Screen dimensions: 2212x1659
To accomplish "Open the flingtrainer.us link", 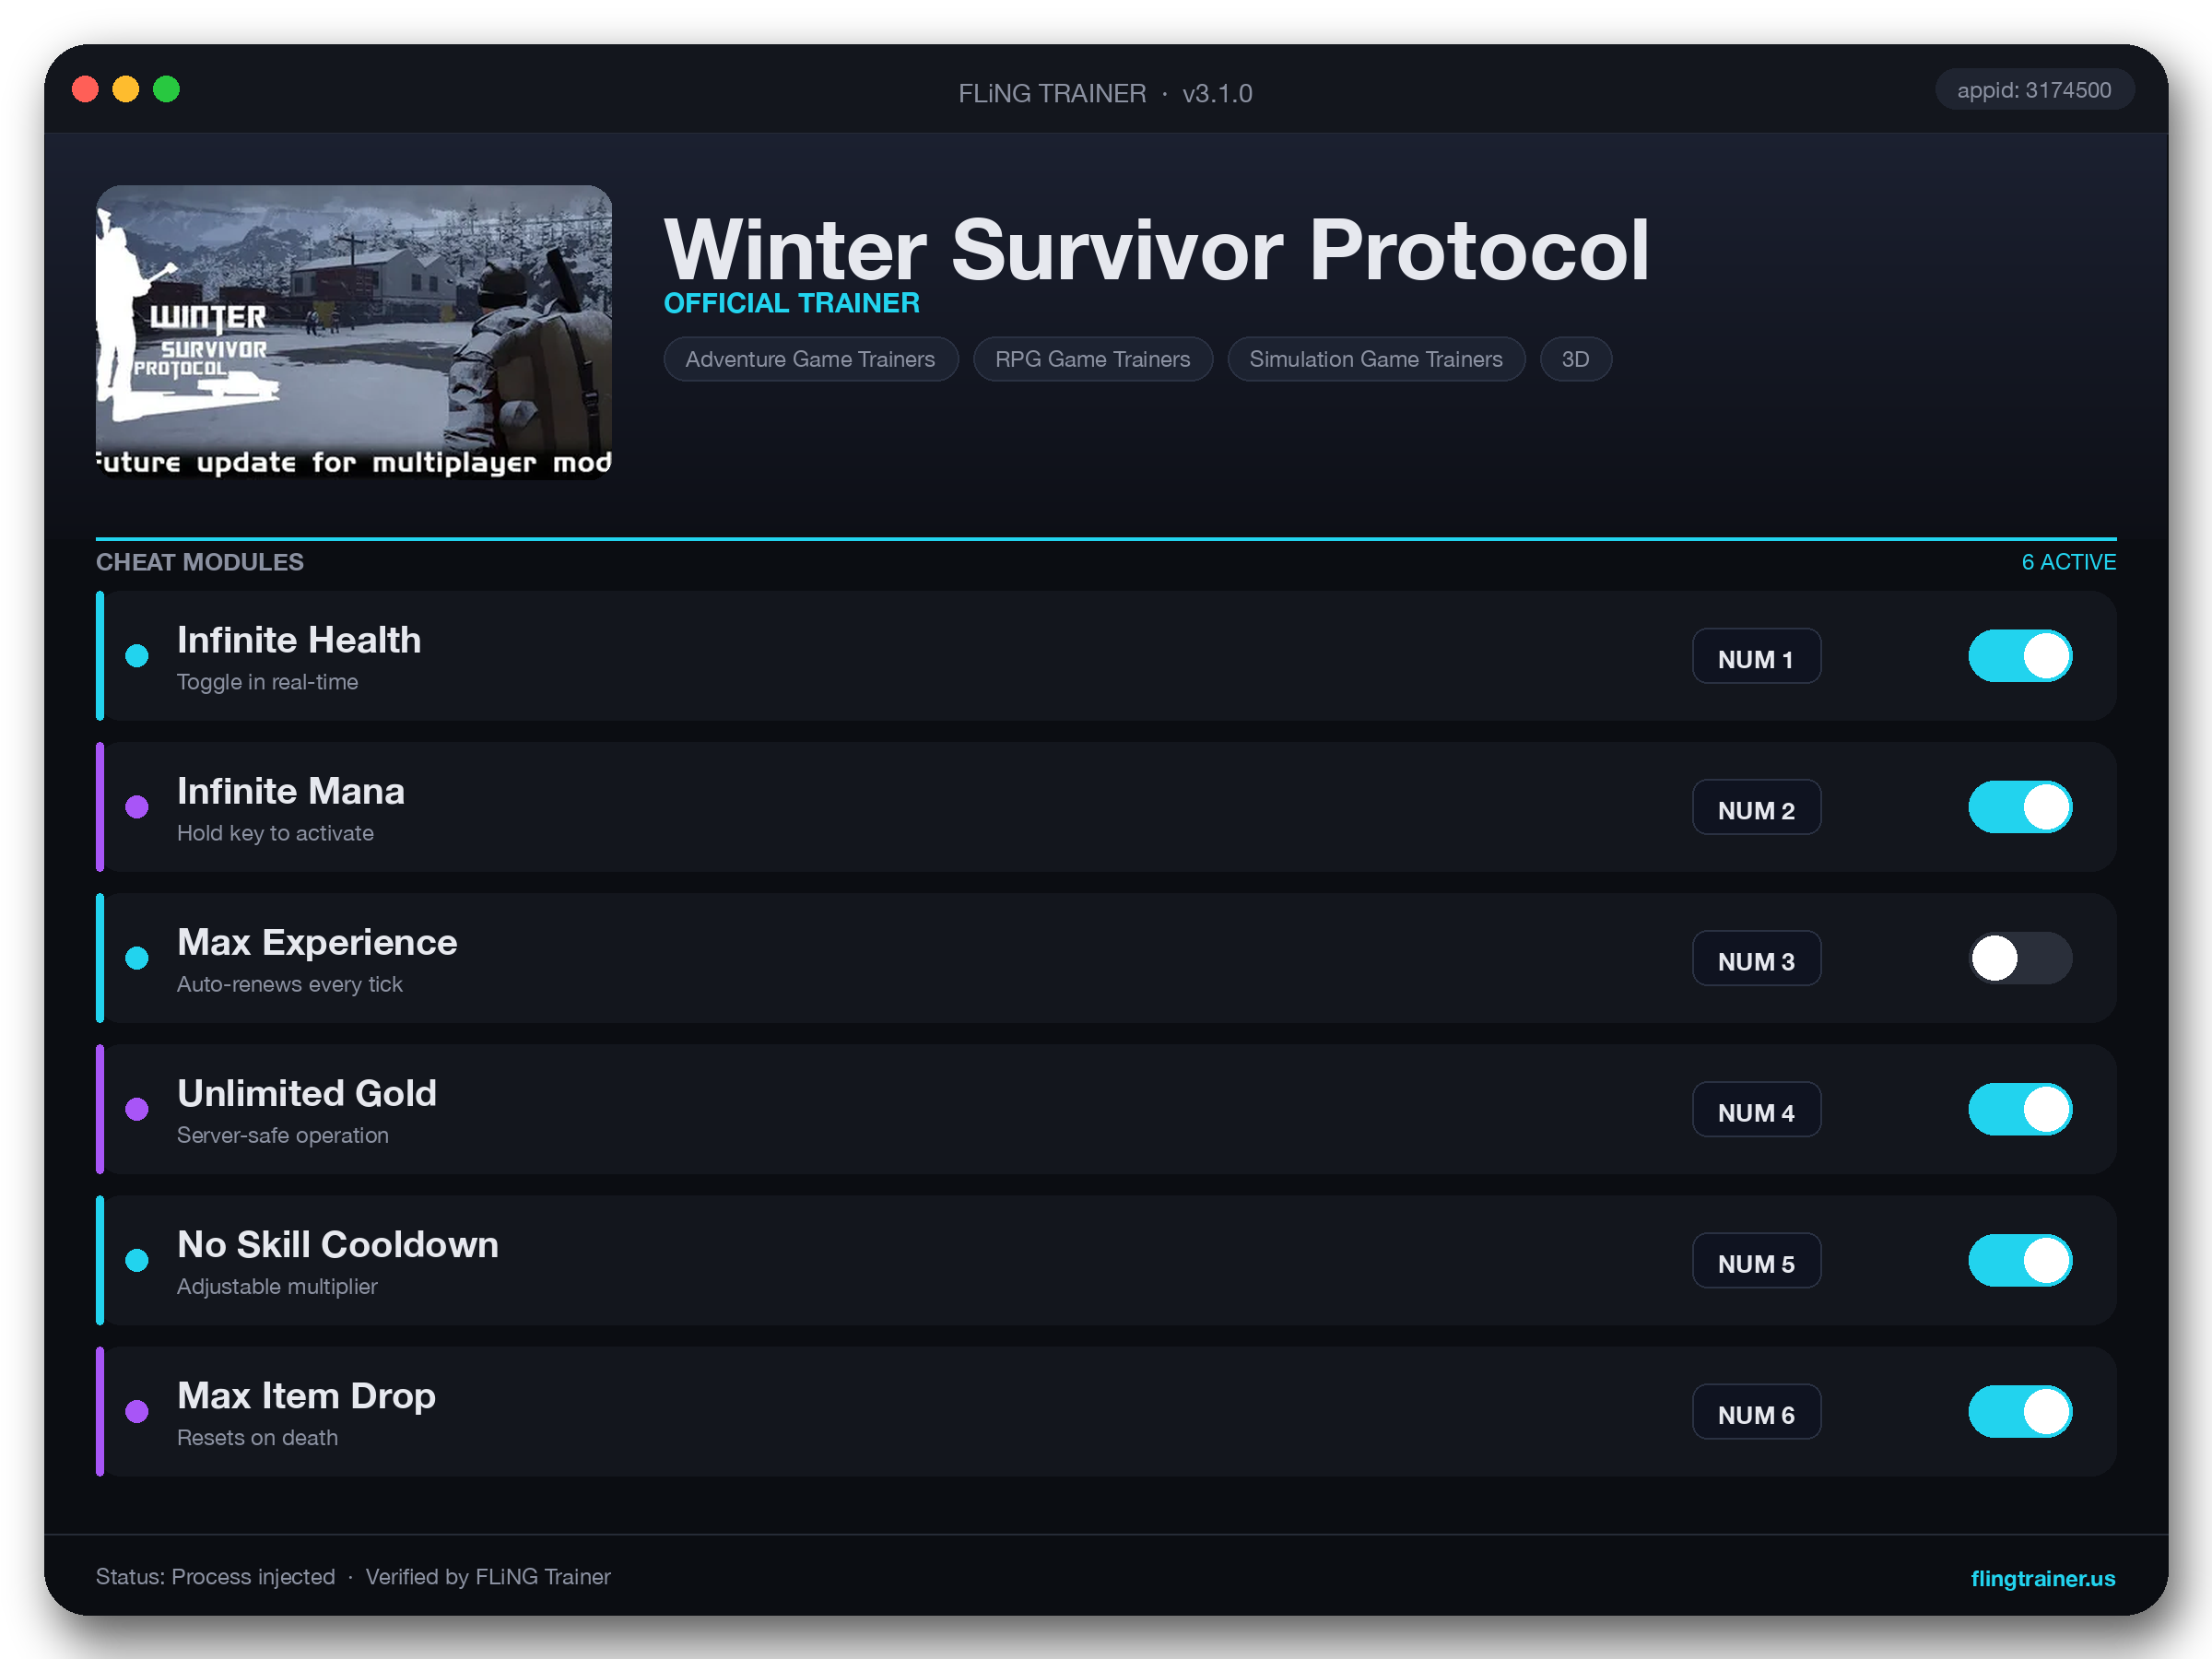I will [2042, 1578].
